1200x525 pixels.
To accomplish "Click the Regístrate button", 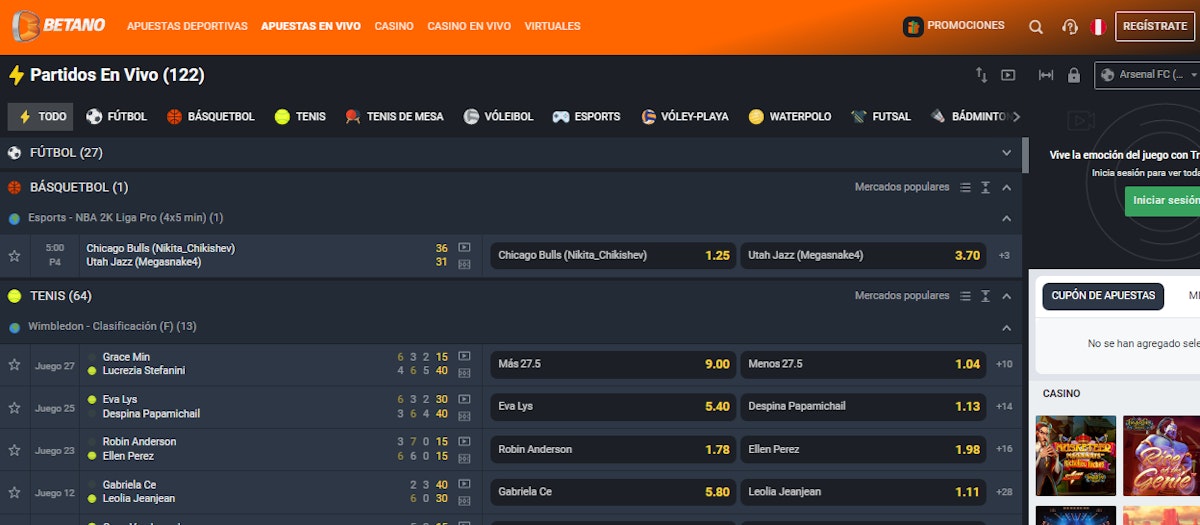I will pos(1154,26).
